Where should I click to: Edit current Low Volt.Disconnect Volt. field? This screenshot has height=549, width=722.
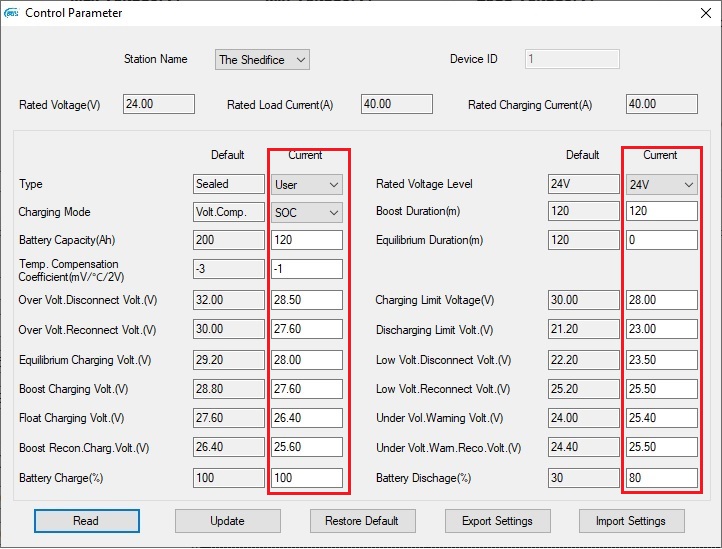pos(662,360)
